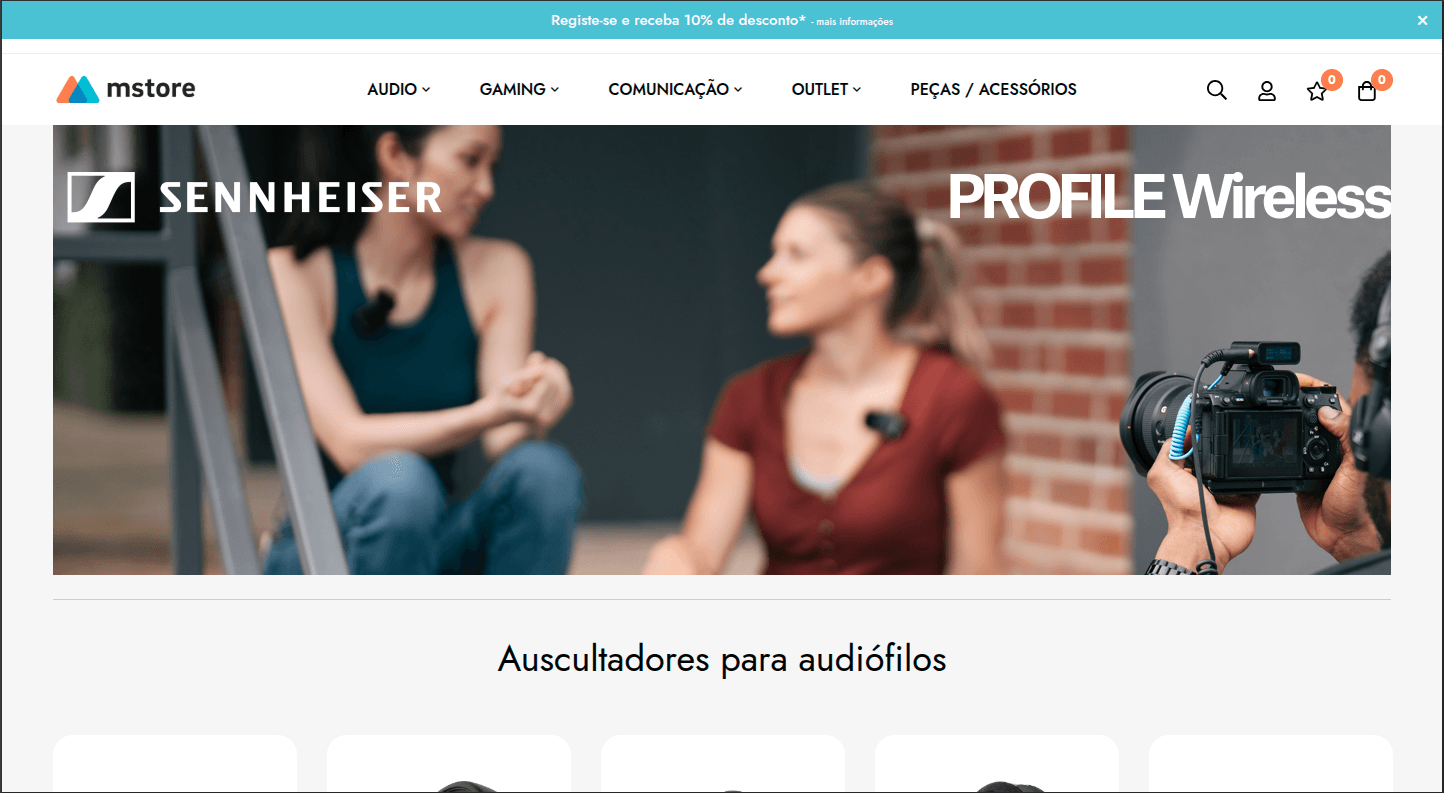The height and width of the screenshot is (793, 1444).
Task: Click the wishlist counter badge
Action: coord(1331,80)
